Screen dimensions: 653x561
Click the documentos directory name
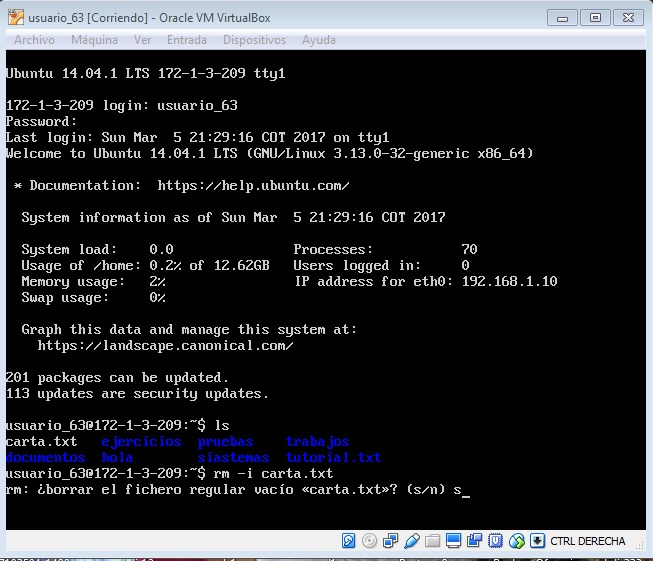point(45,457)
